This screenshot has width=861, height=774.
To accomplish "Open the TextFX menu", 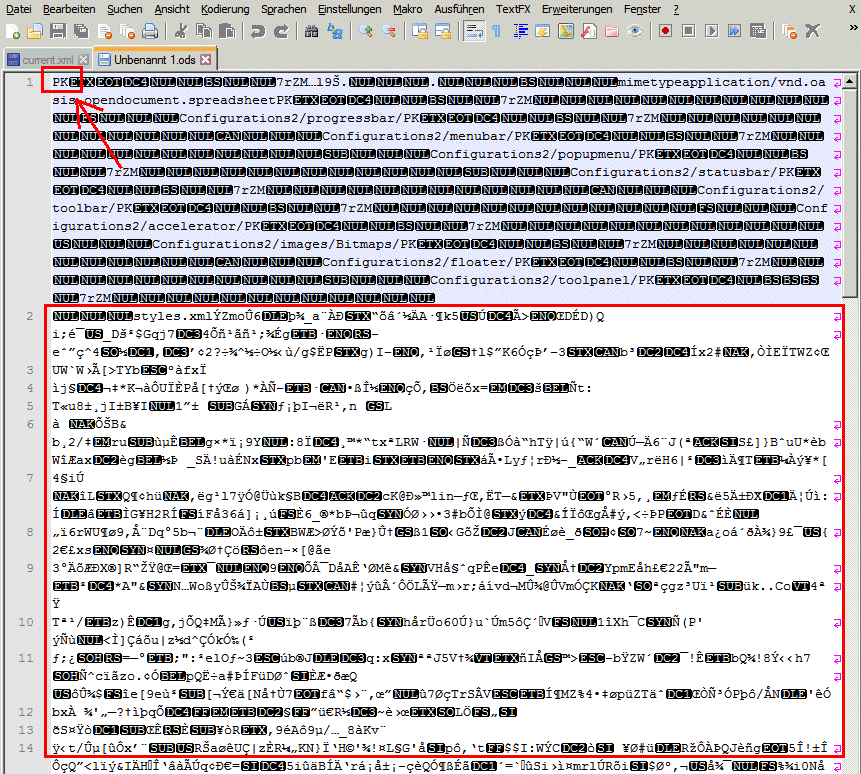I will [x=513, y=9].
